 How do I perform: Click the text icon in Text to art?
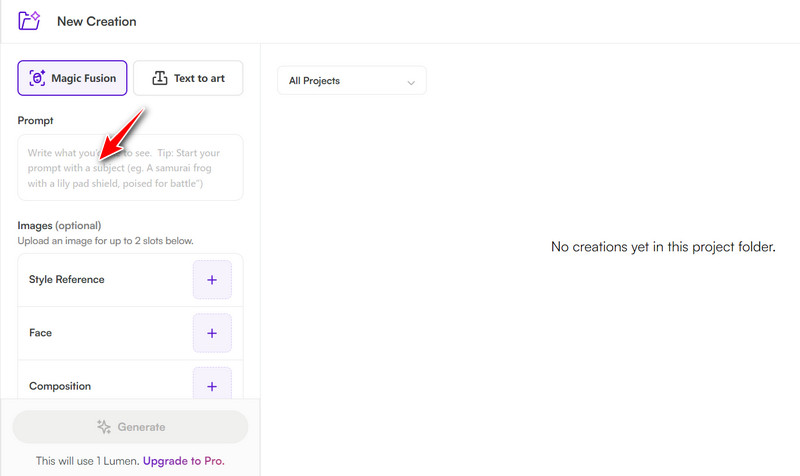(158, 78)
